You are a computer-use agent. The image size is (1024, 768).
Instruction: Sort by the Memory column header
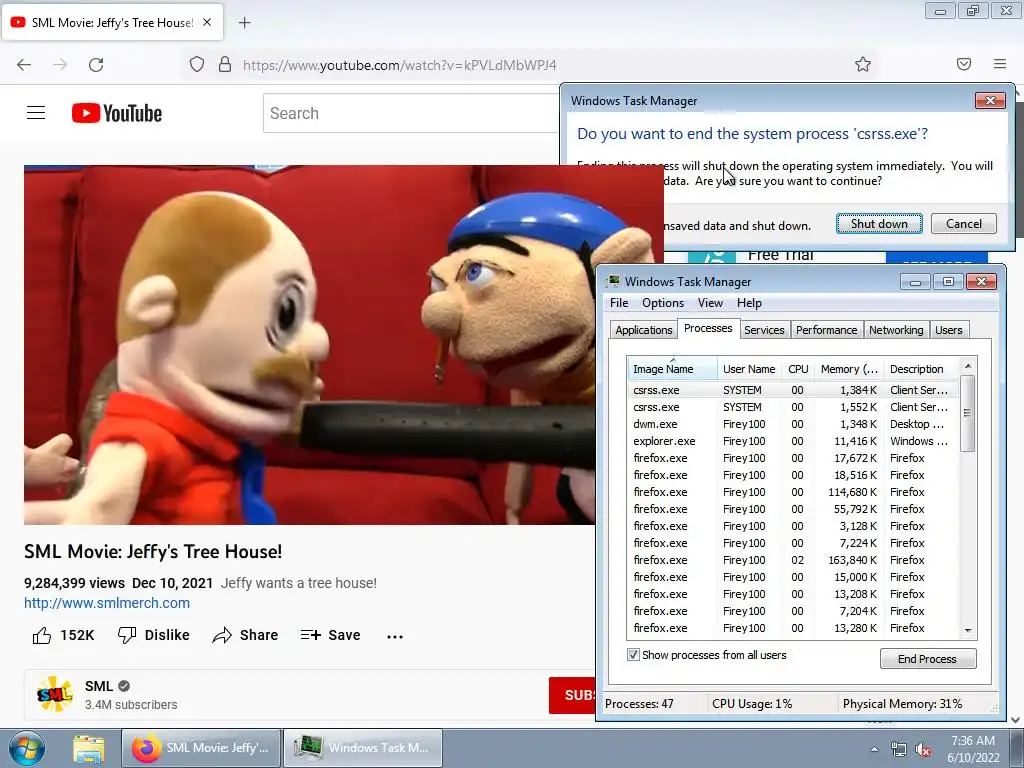[x=849, y=369]
